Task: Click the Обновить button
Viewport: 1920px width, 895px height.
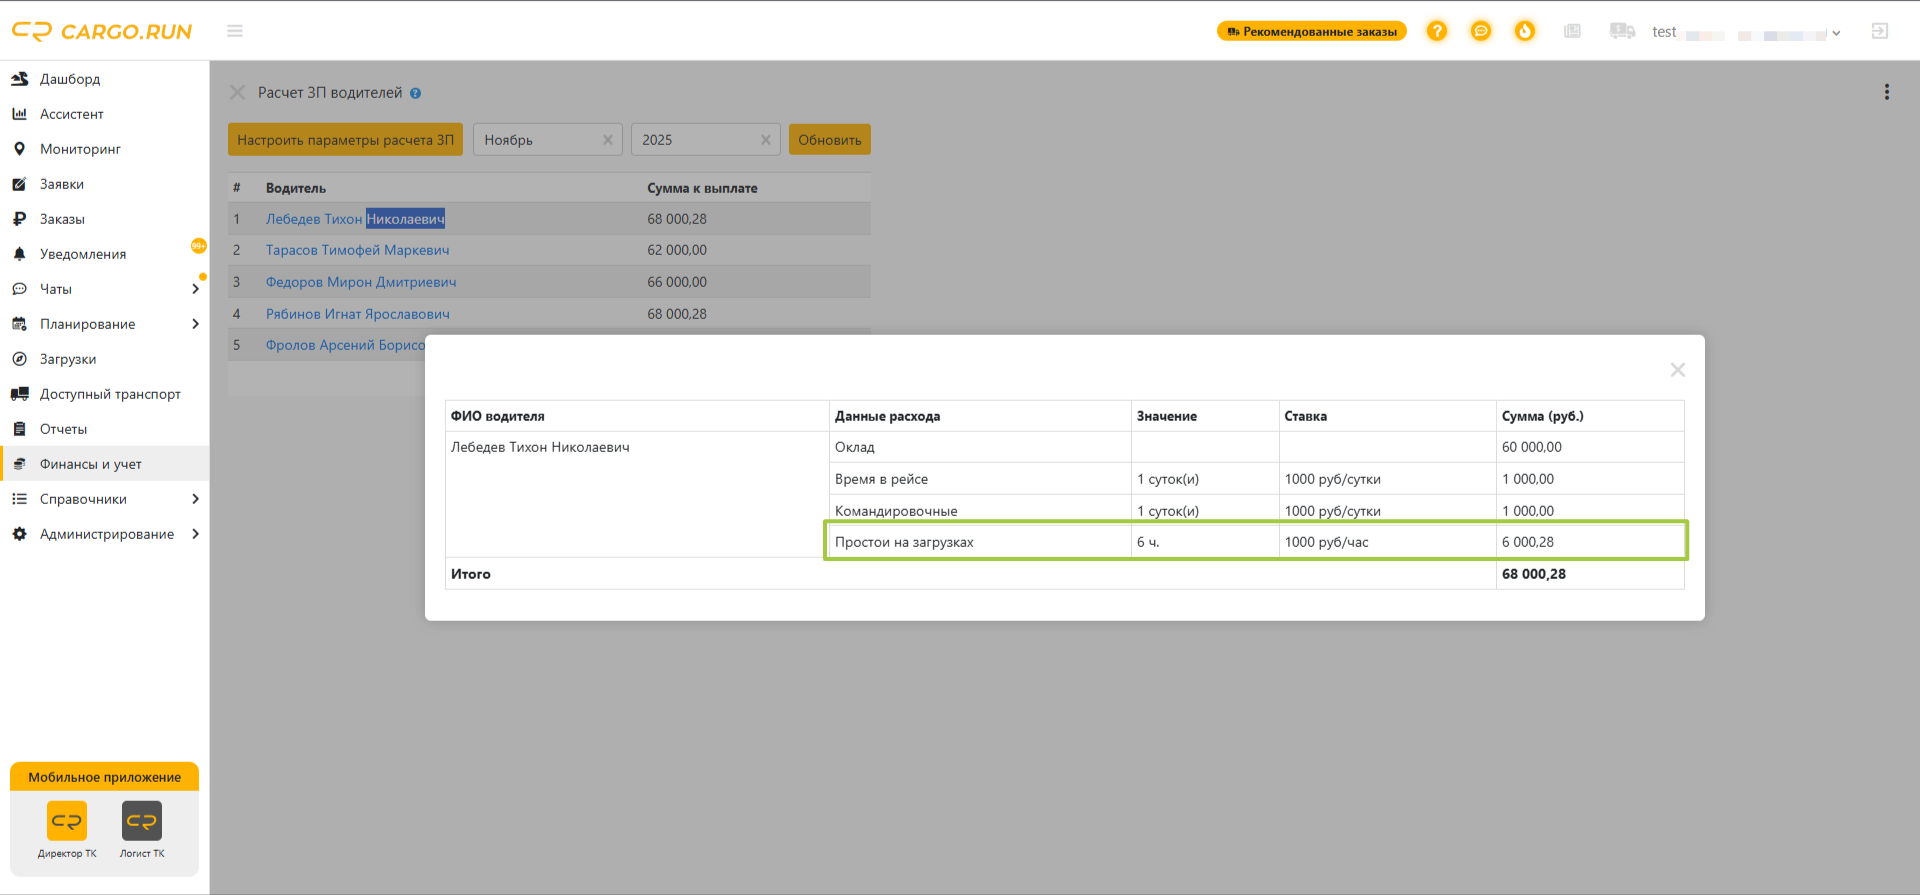Action: pyautogui.click(x=830, y=140)
